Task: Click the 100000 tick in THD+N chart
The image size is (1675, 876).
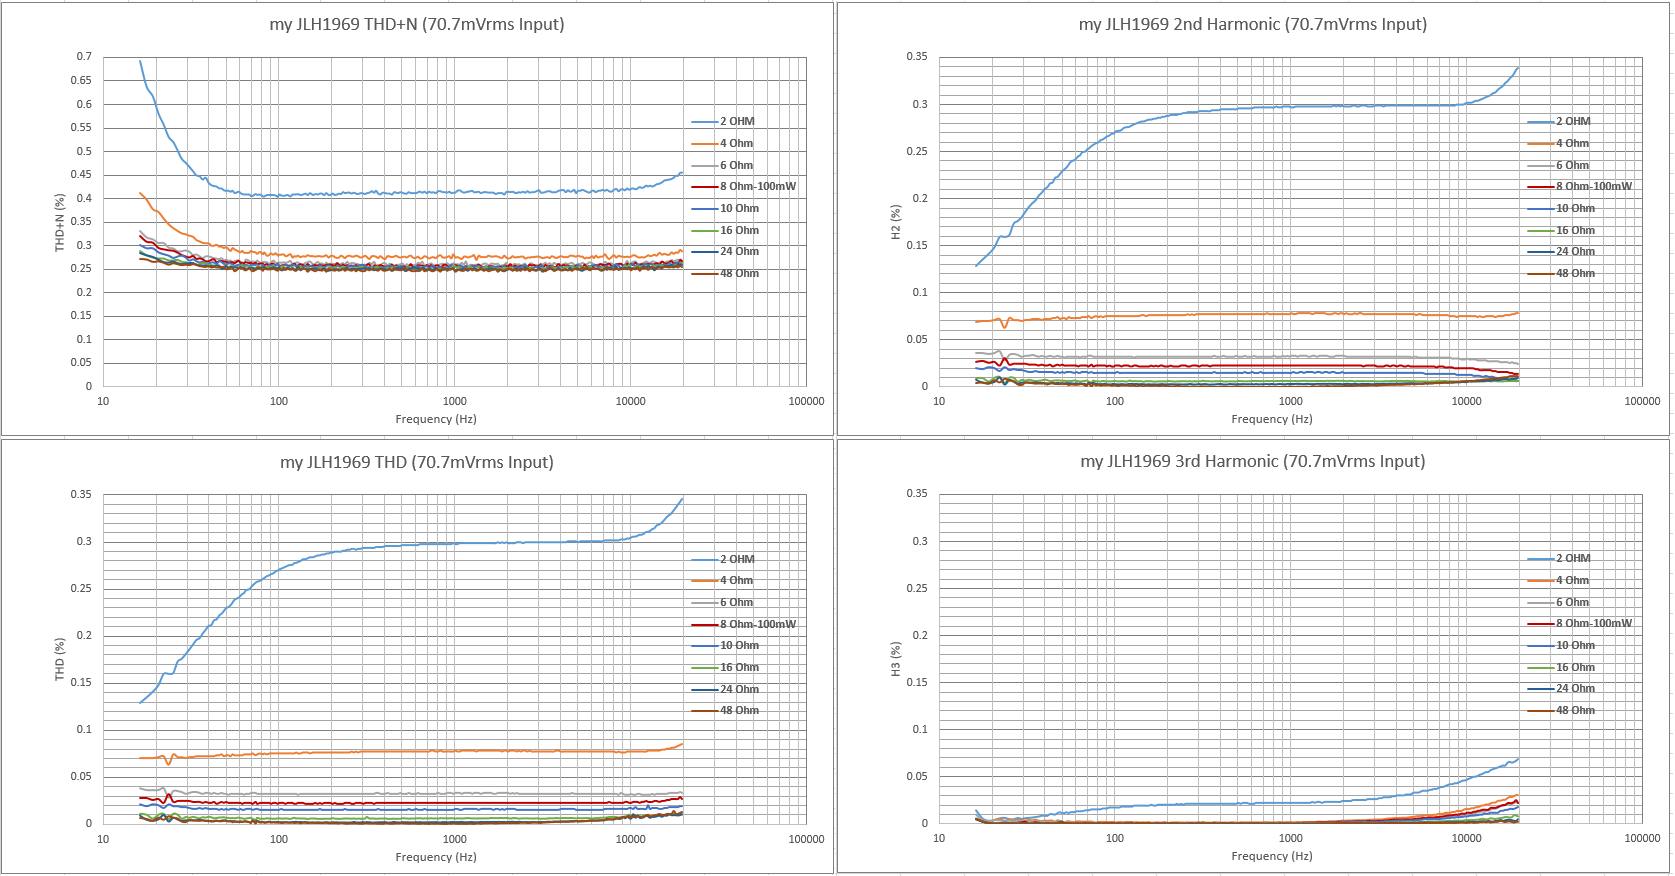Action: pos(806,401)
